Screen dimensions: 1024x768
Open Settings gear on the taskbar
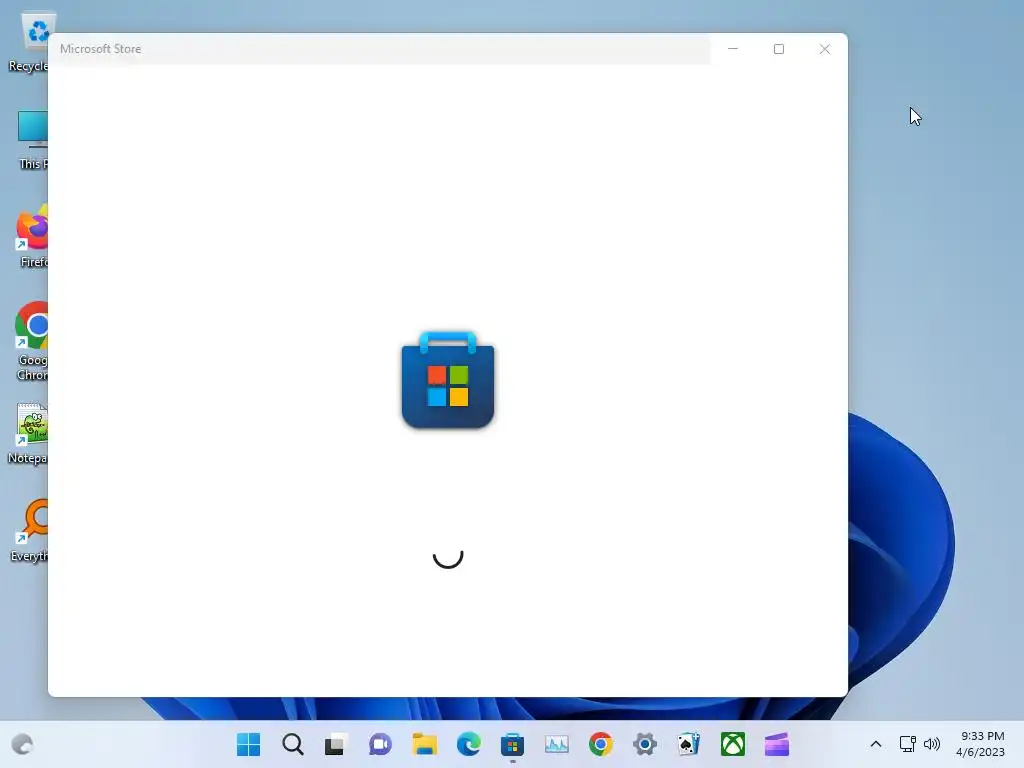tap(645, 744)
